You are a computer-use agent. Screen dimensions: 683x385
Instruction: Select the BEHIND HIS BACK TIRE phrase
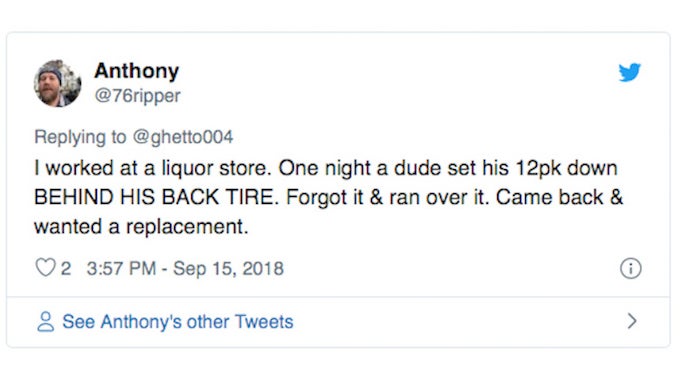click(x=156, y=197)
